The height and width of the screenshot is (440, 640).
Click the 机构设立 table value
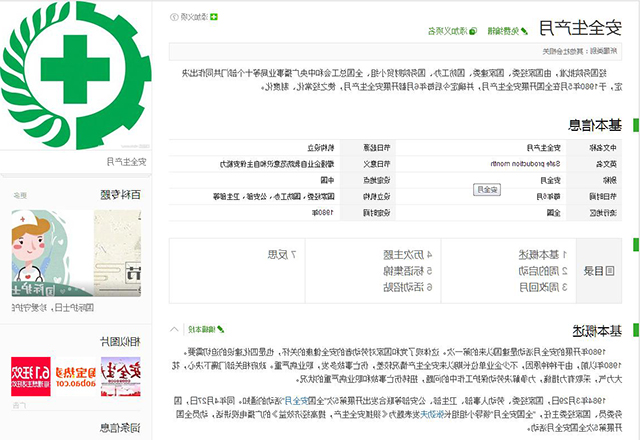pyautogui.click(x=321, y=148)
